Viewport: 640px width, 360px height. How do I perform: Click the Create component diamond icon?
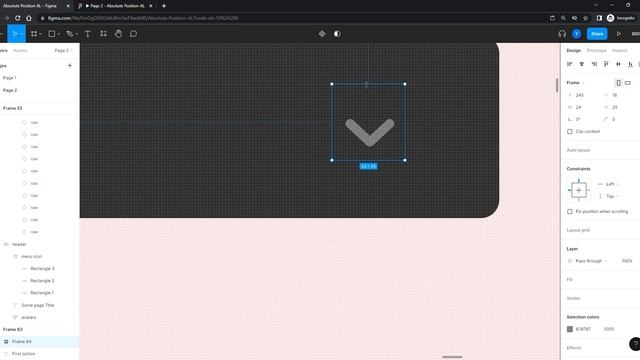[x=322, y=34]
